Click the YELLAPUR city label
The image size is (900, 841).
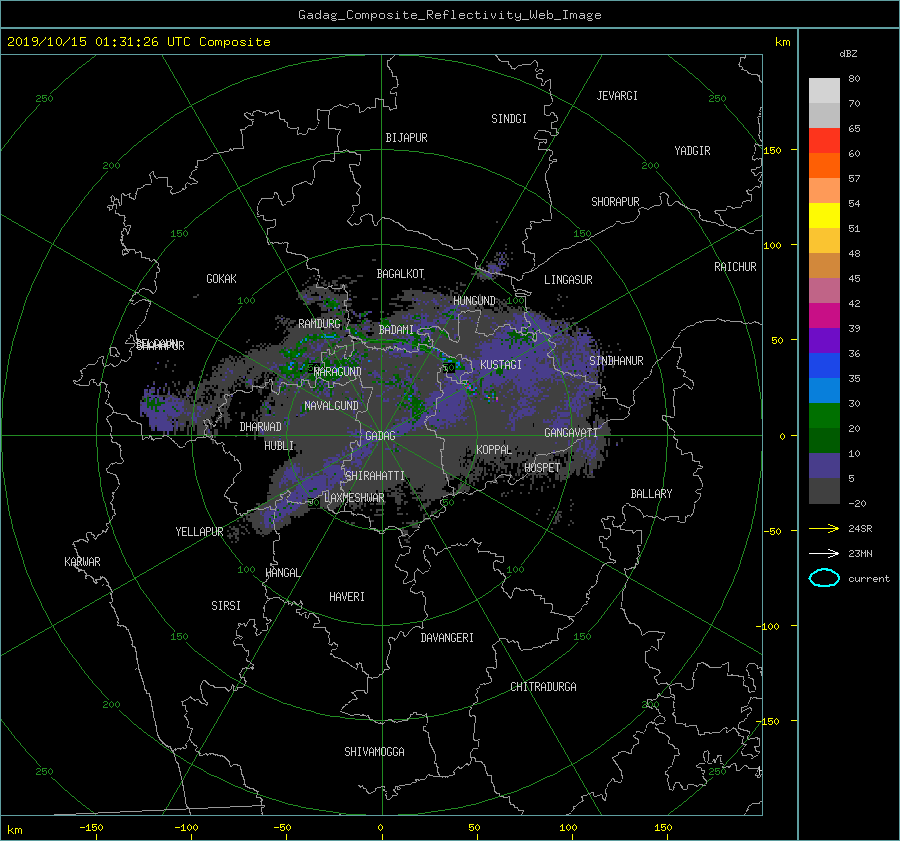(x=199, y=532)
